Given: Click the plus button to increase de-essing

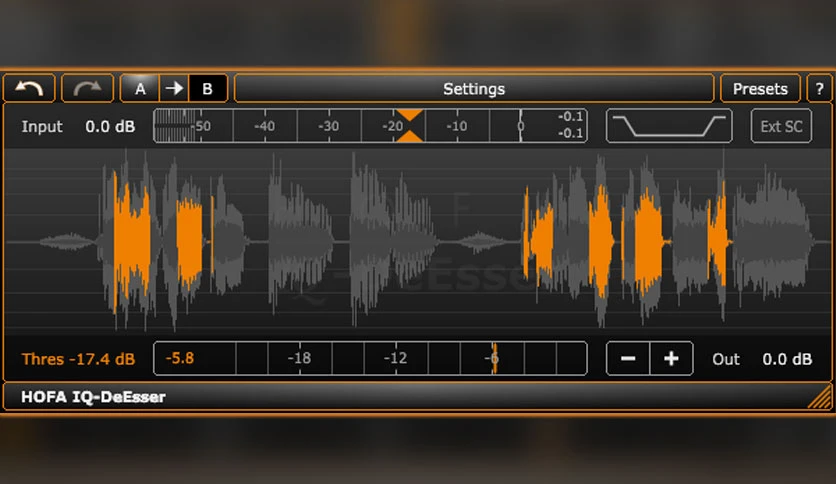Looking at the screenshot, I should point(671,359).
